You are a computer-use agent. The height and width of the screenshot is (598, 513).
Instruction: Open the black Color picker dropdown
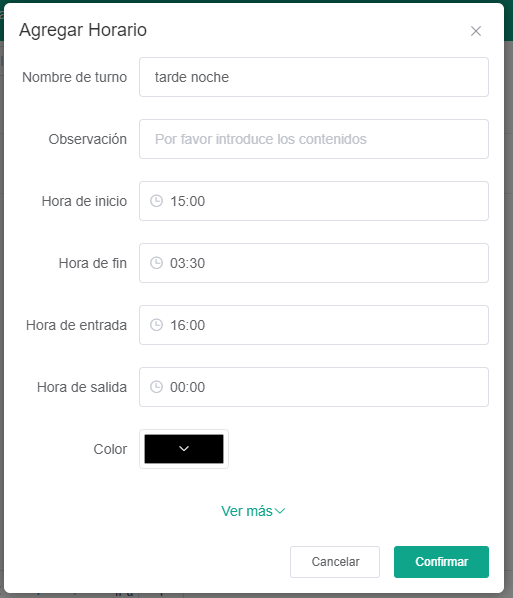184,449
